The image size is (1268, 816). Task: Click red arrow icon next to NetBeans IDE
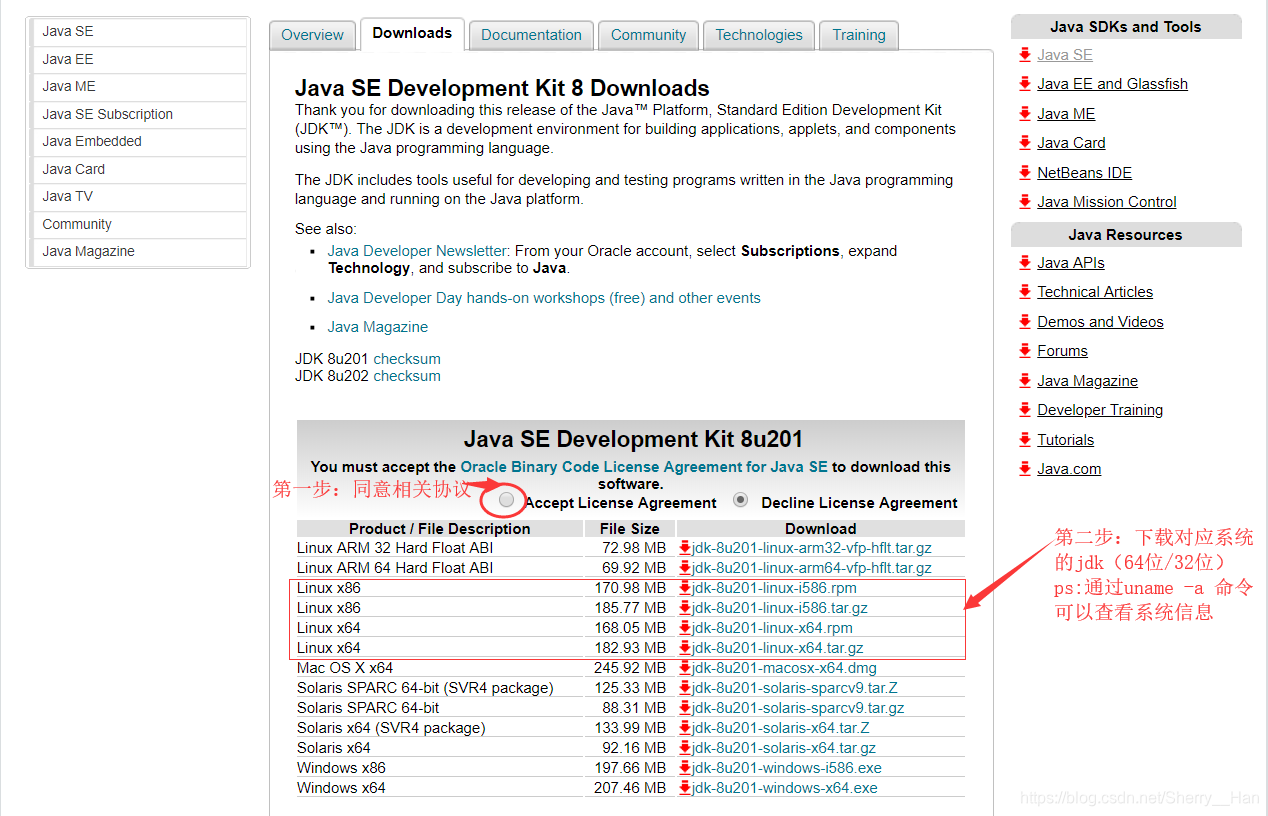(x=1025, y=173)
